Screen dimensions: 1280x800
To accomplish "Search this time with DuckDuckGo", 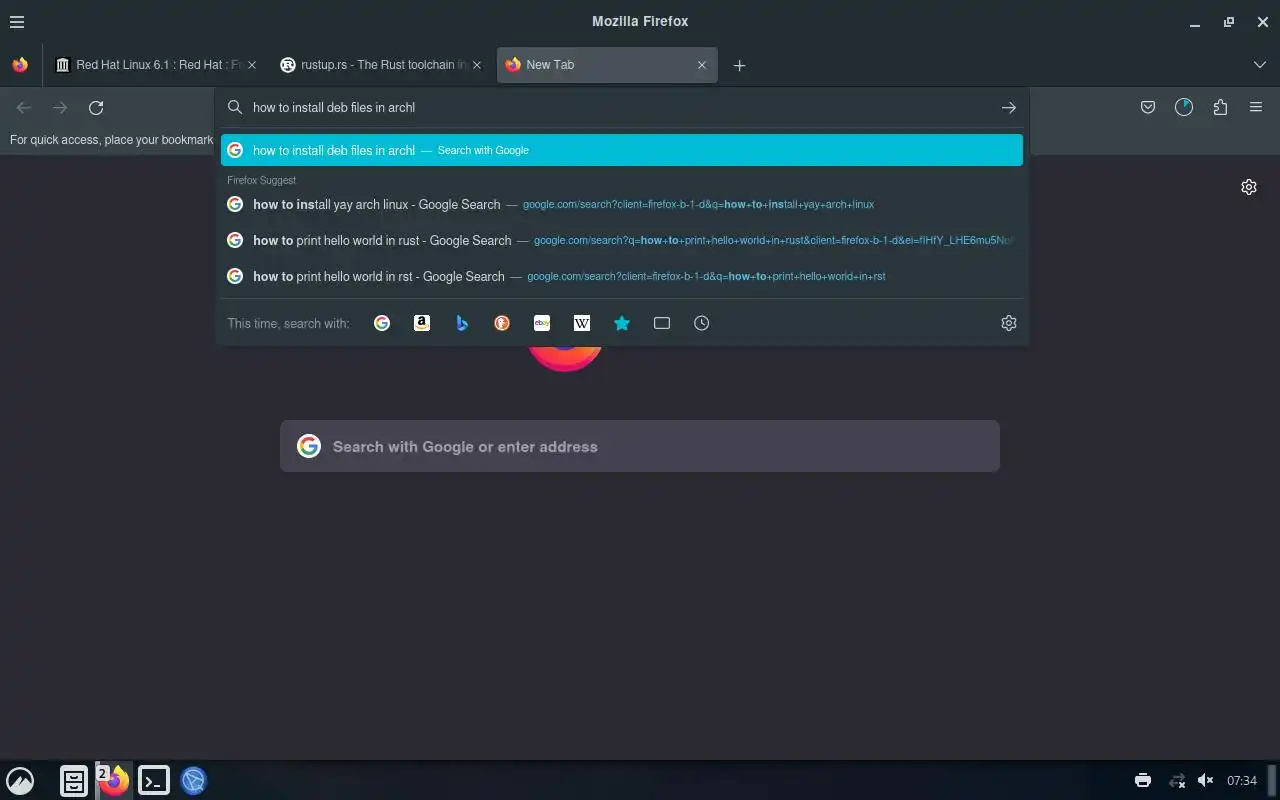I will pos(502,323).
